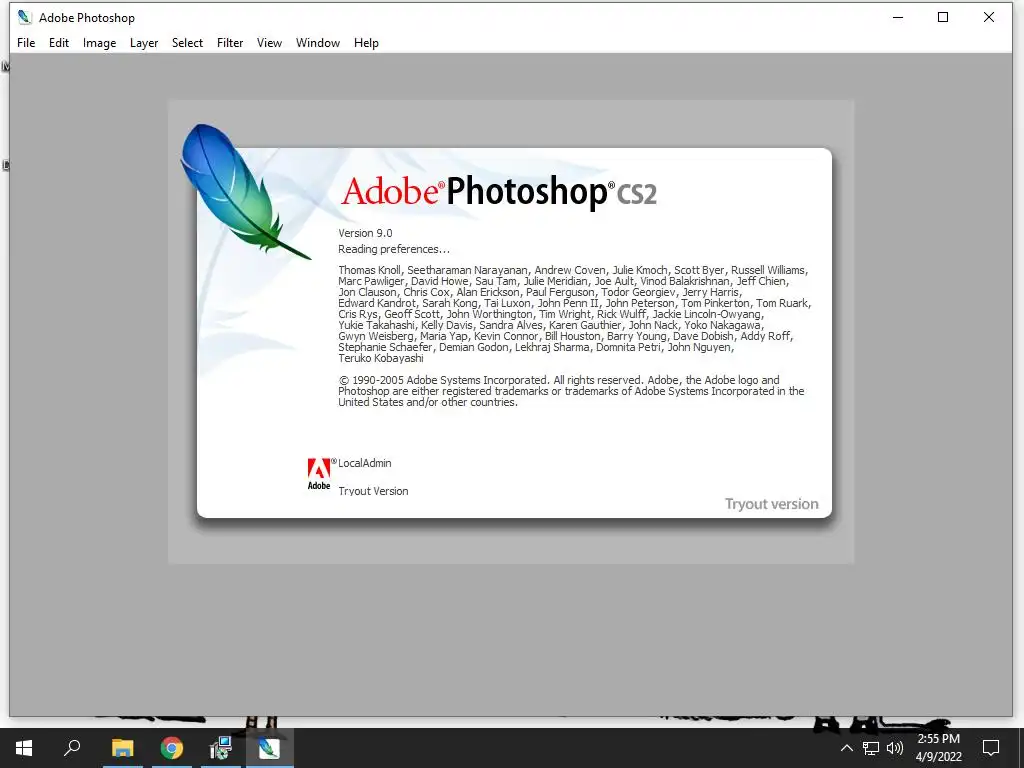This screenshot has height=768, width=1024.
Task: Click the 'Version 9.0' text
Action: [x=365, y=233]
